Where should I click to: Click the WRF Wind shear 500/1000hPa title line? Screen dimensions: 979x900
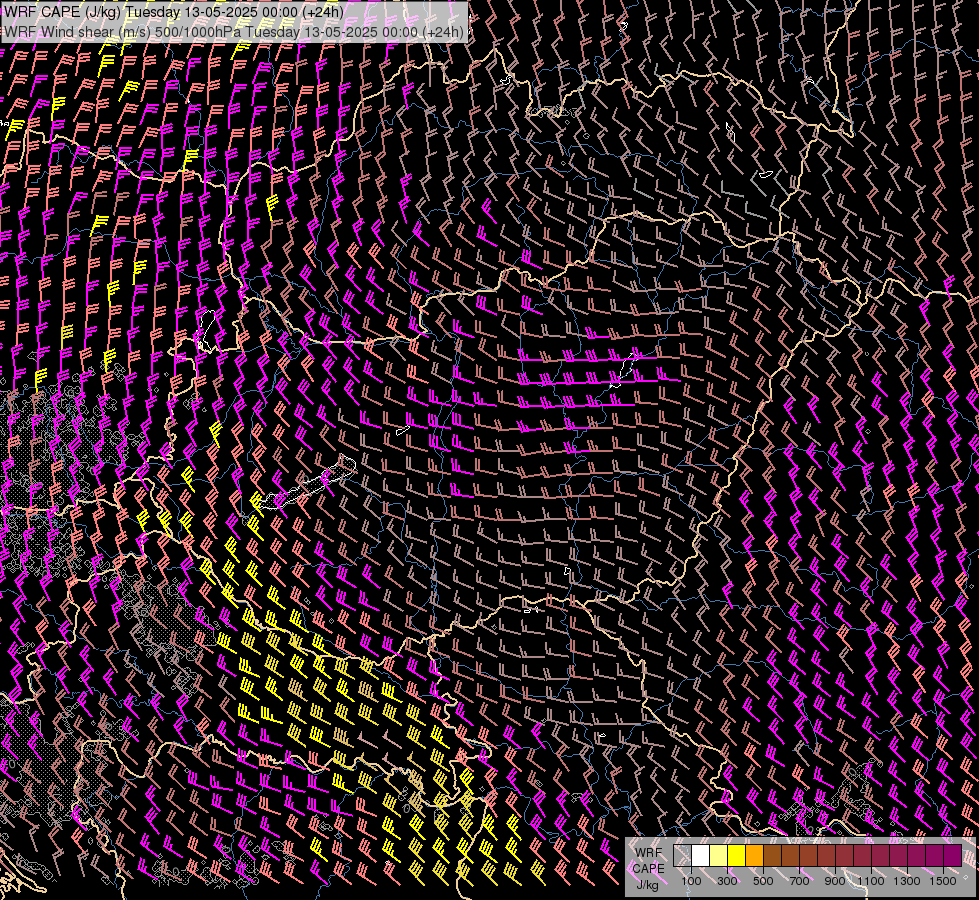234,32
